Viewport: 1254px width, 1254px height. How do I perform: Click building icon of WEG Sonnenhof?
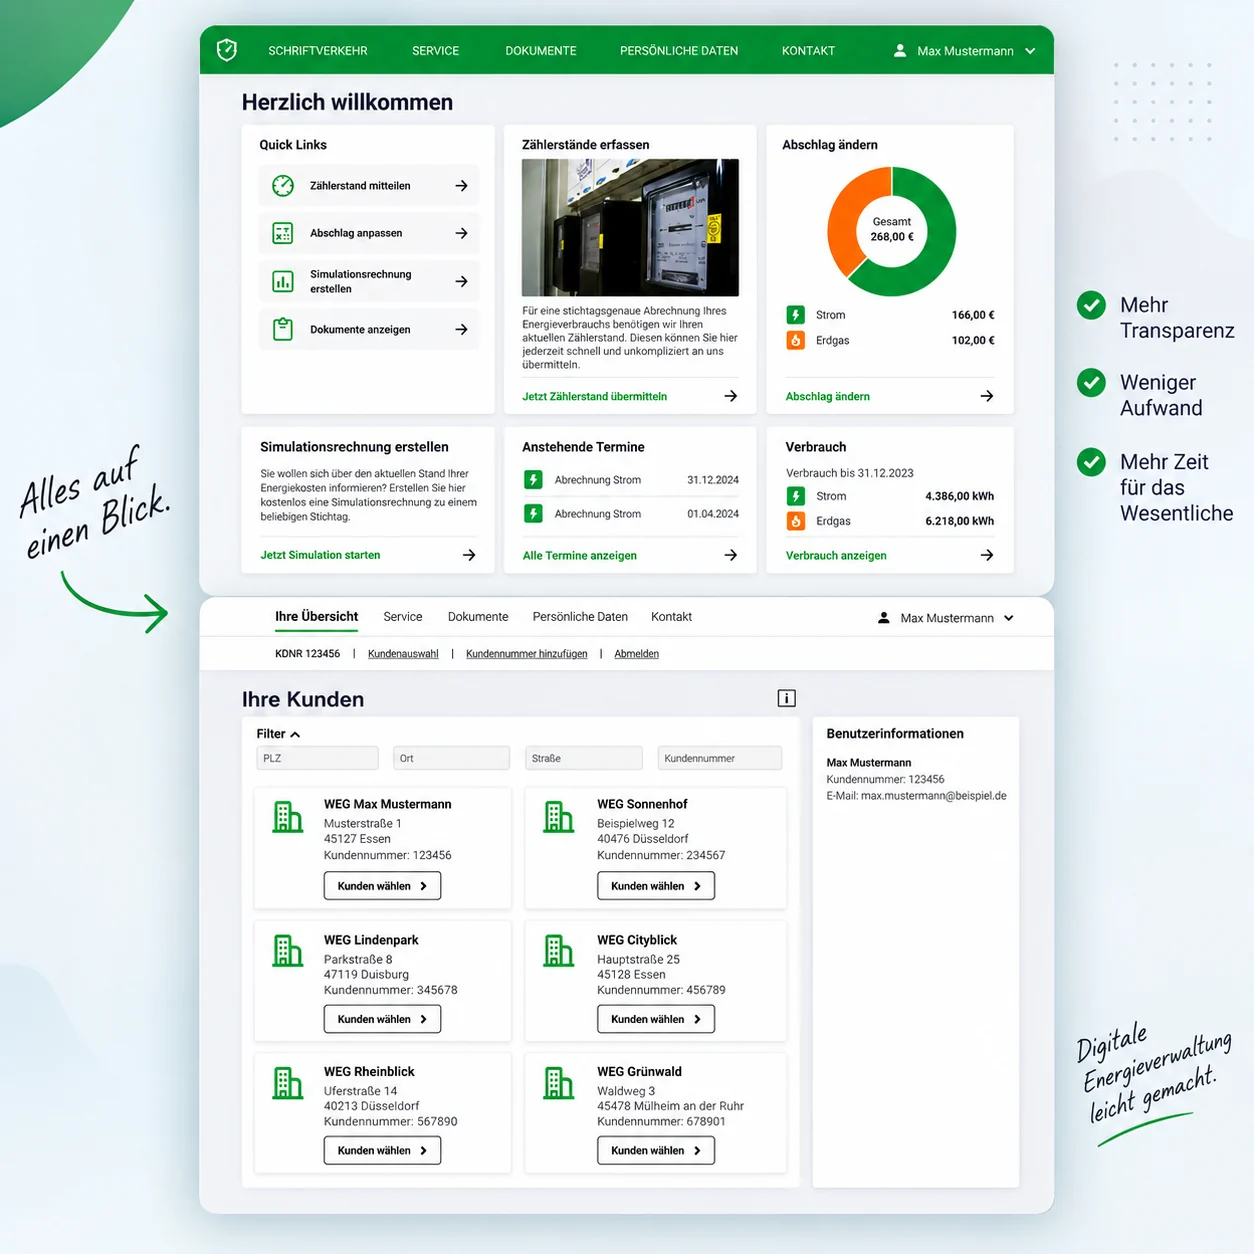click(559, 817)
